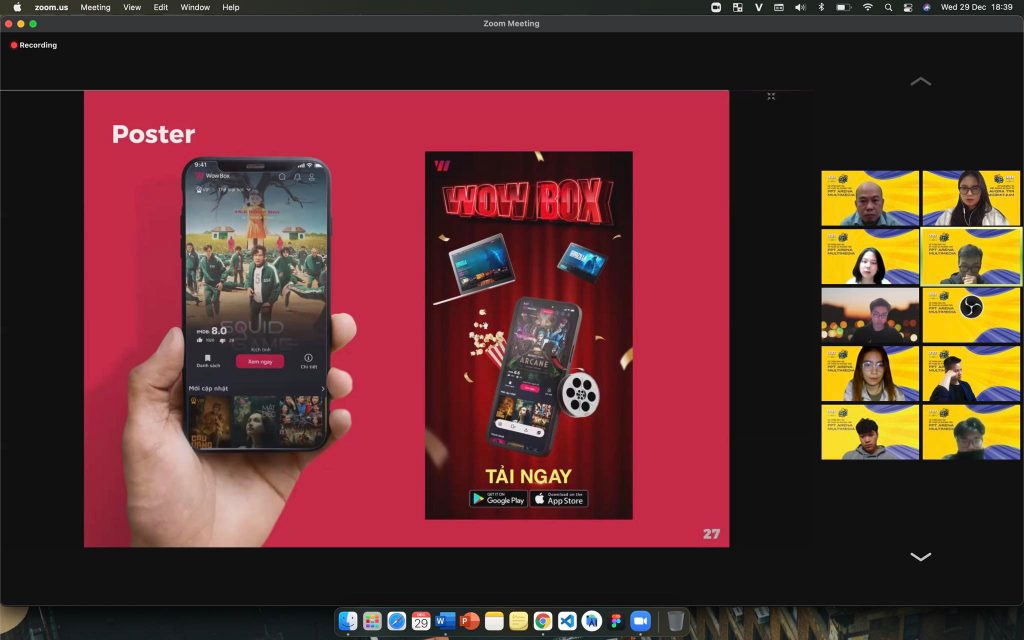Click the Zoom camera status icon in menu bar

click(x=716, y=7)
